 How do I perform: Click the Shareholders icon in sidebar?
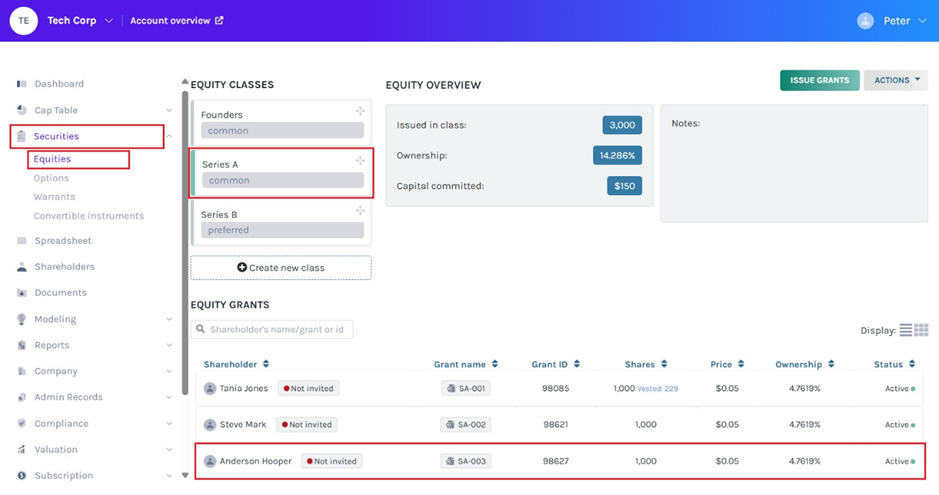pyautogui.click(x=22, y=267)
